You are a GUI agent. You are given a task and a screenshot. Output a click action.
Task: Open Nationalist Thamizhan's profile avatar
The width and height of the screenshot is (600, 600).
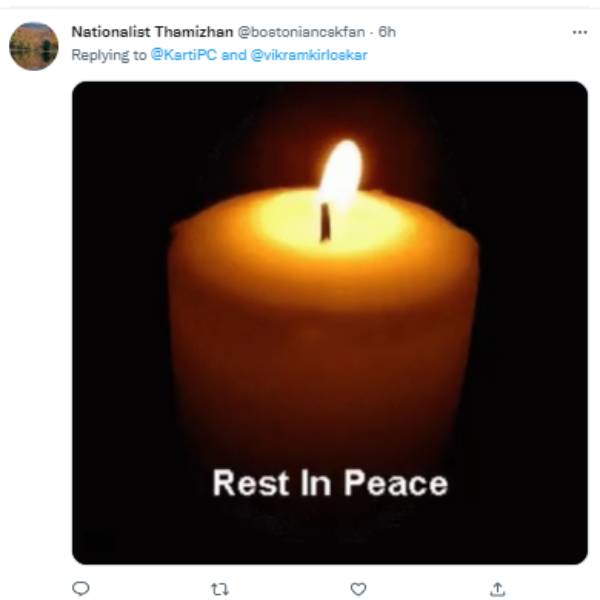34,46
